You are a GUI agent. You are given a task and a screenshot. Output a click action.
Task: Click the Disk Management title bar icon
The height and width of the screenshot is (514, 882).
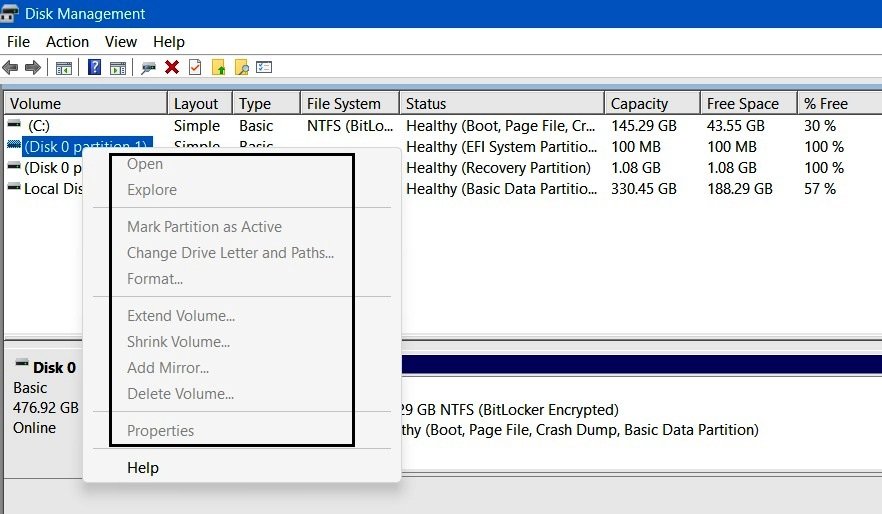(9, 14)
